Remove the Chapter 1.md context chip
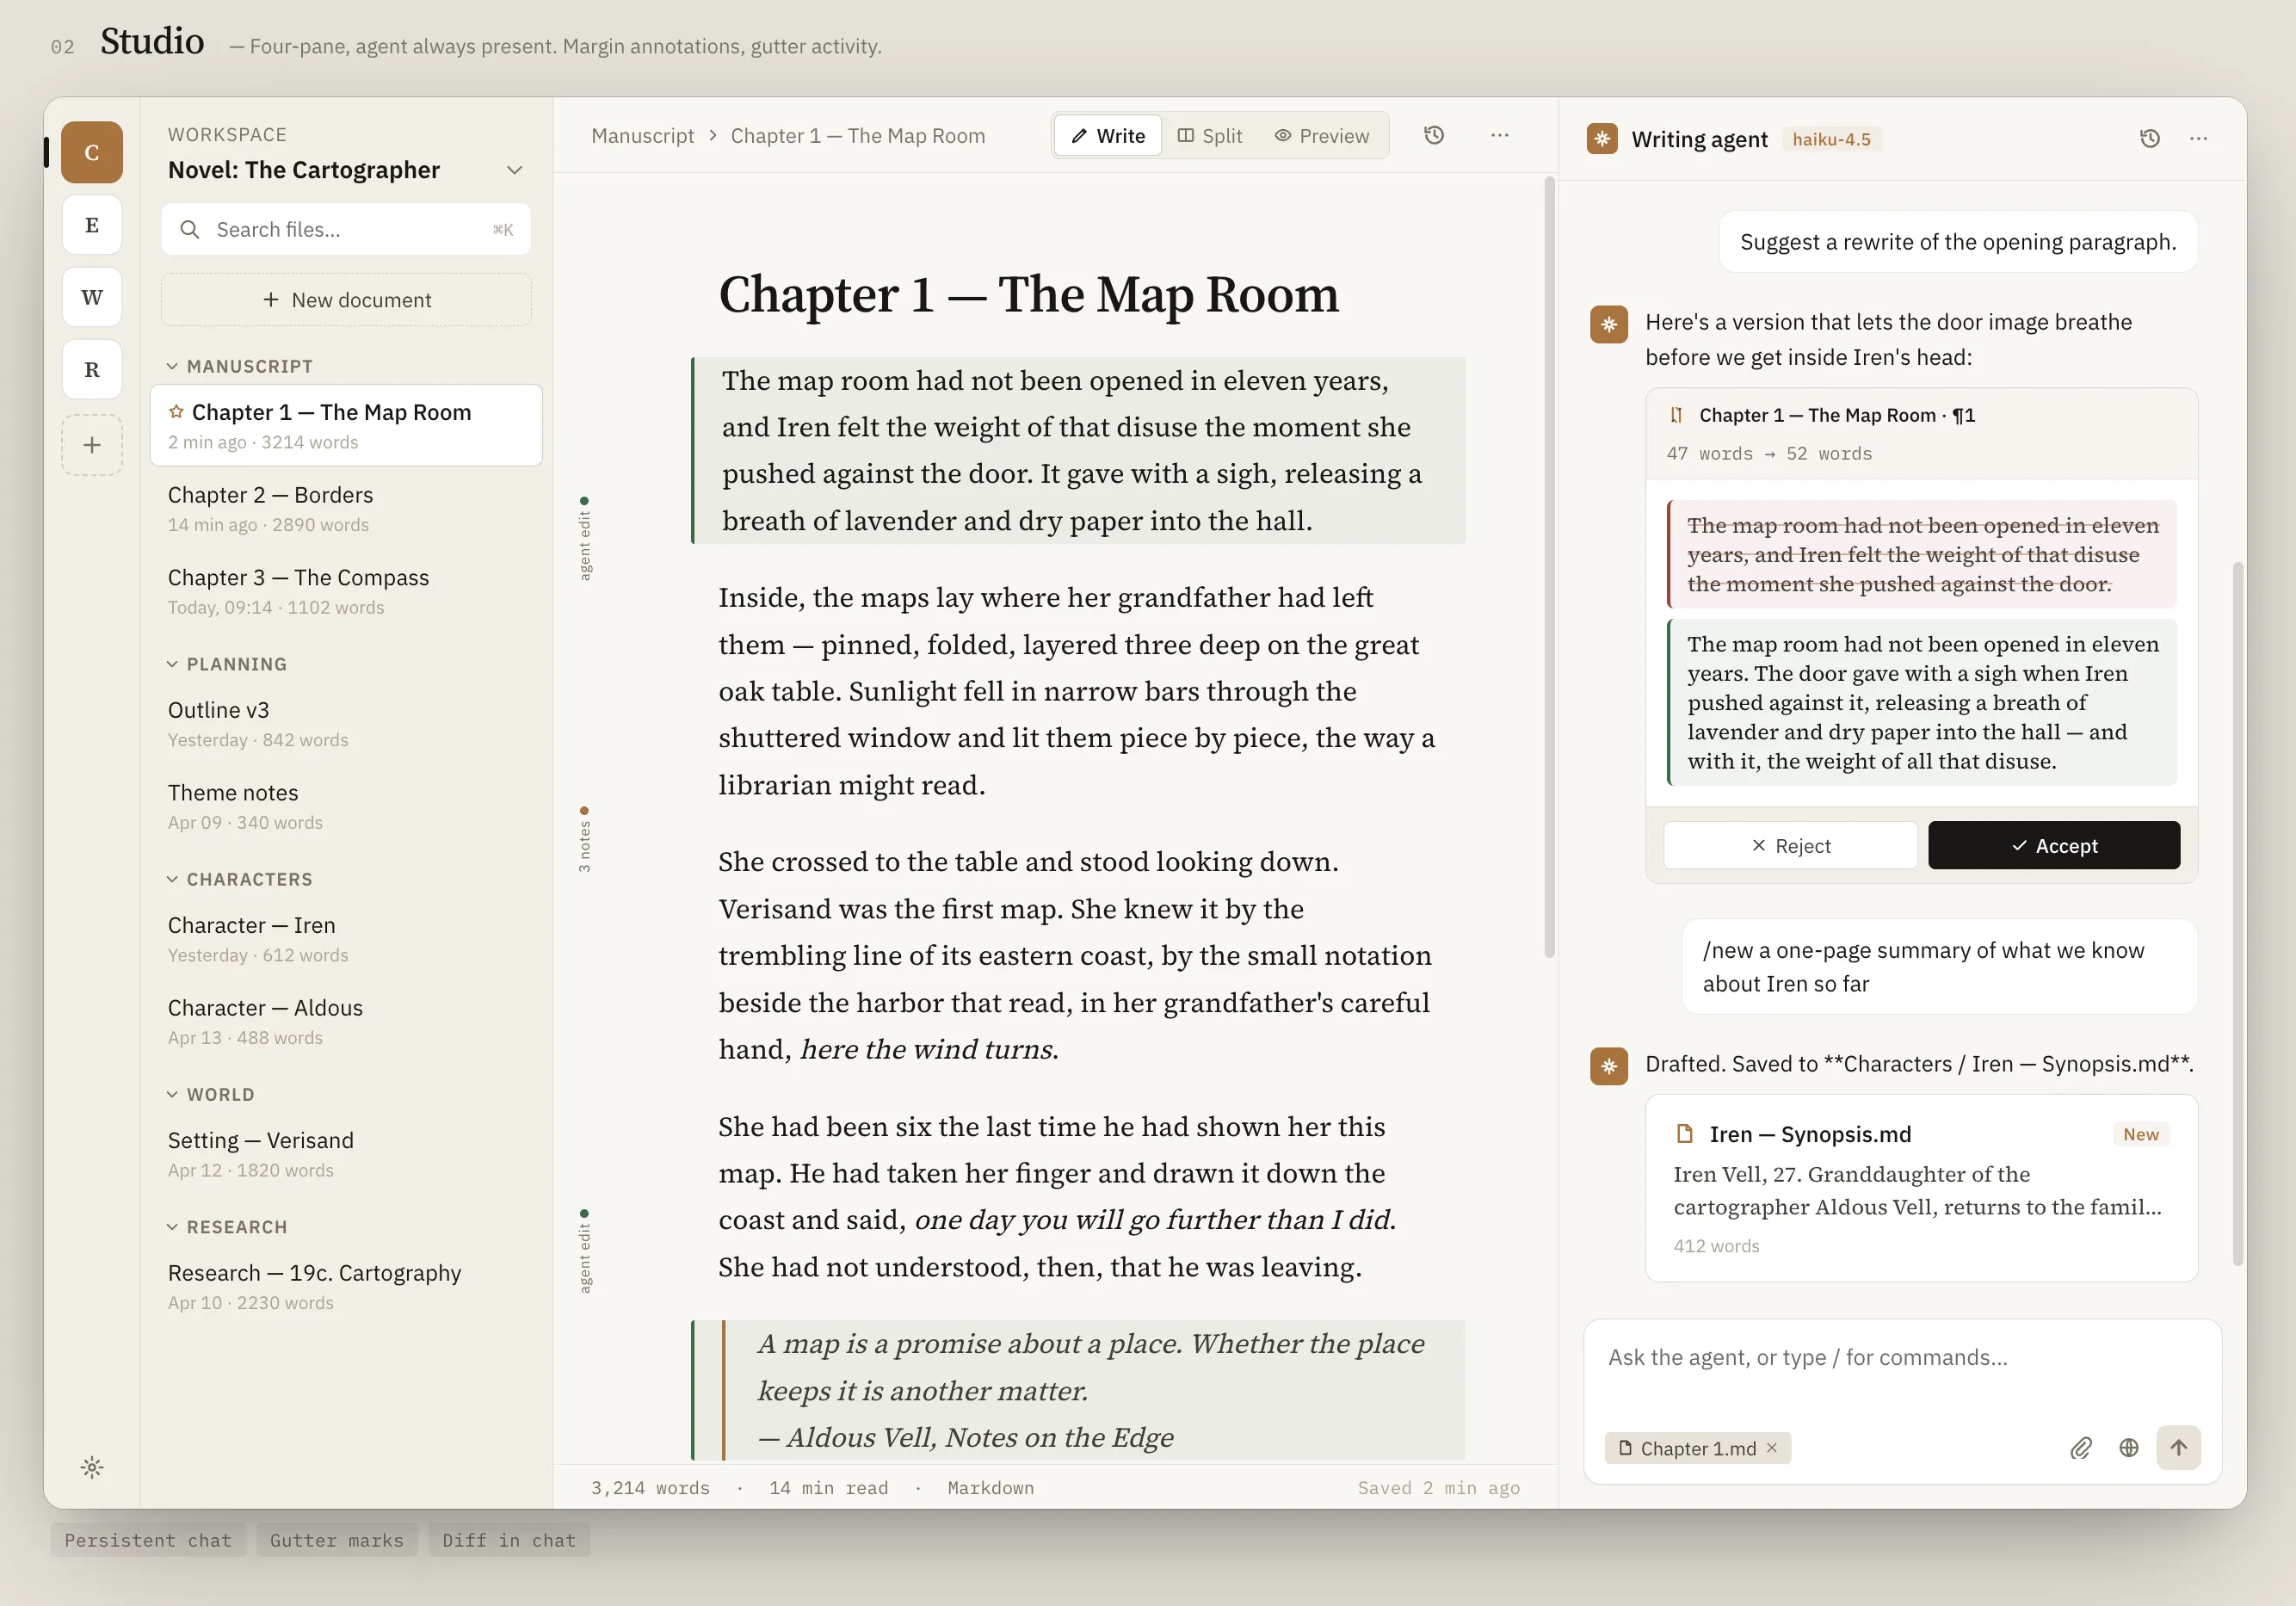2296x1606 pixels. tap(1772, 1447)
